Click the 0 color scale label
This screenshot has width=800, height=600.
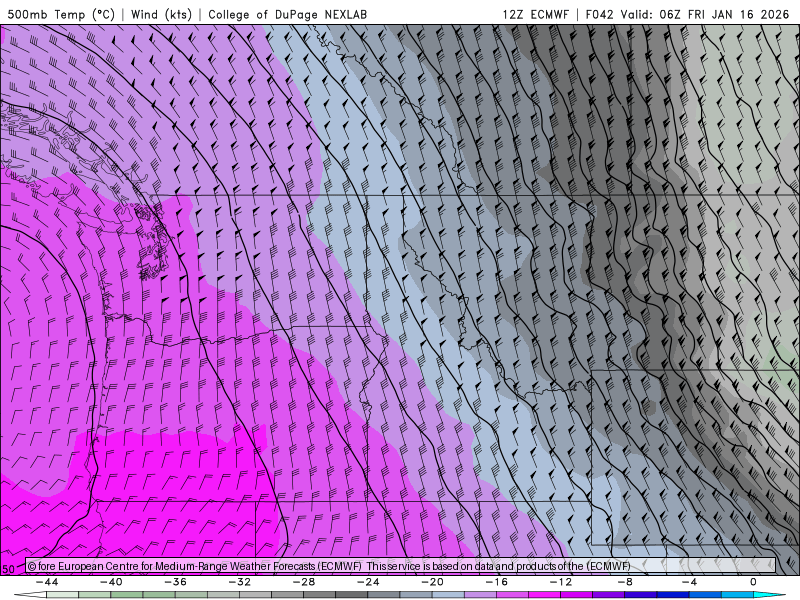tap(753, 582)
